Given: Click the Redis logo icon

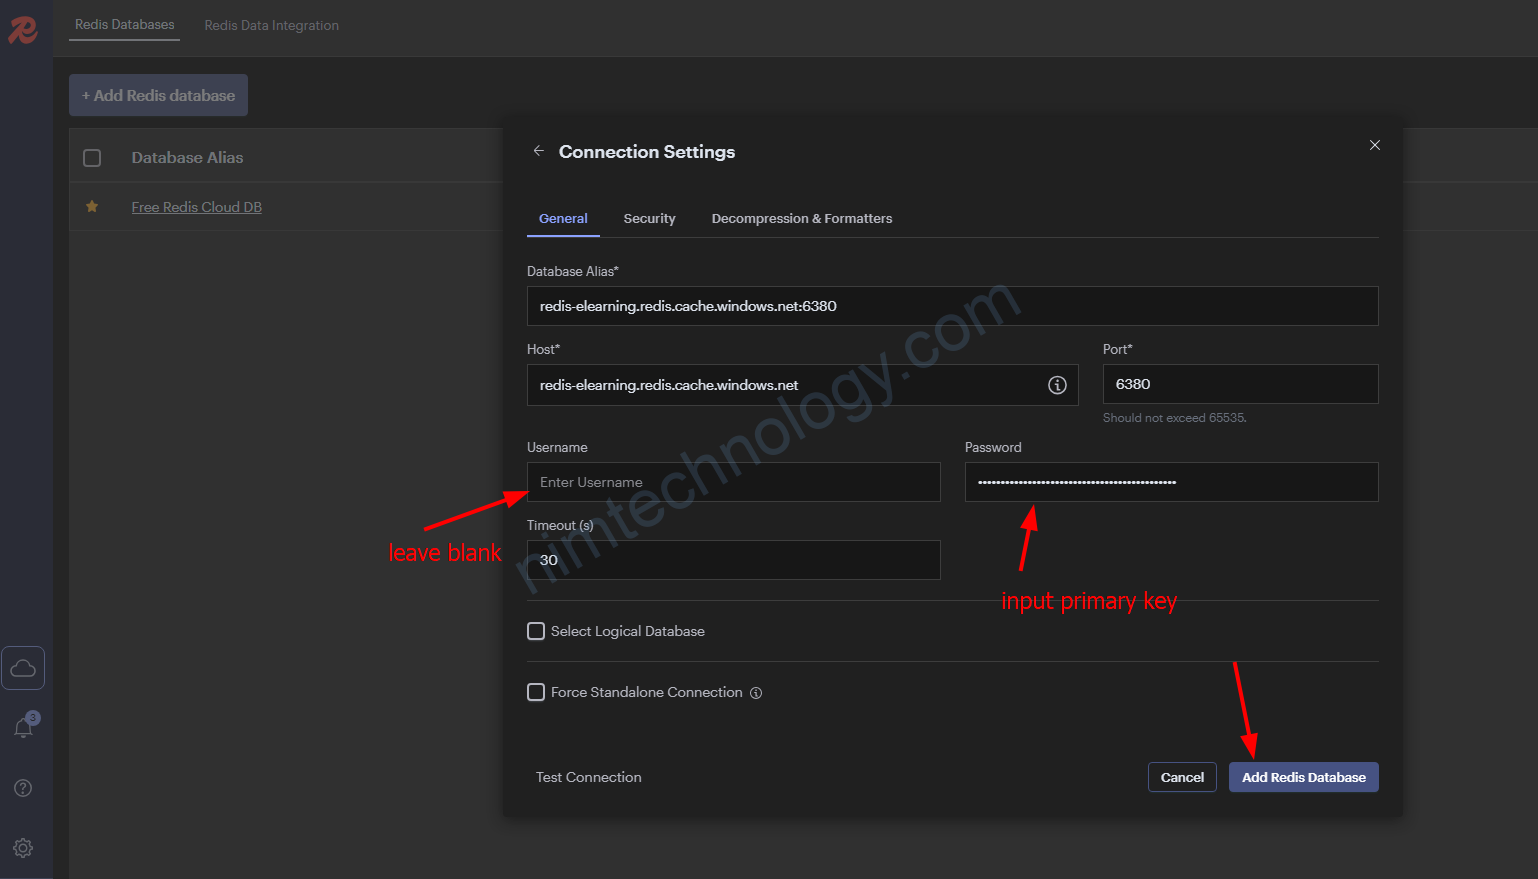Looking at the screenshot, I should [23, 30].
